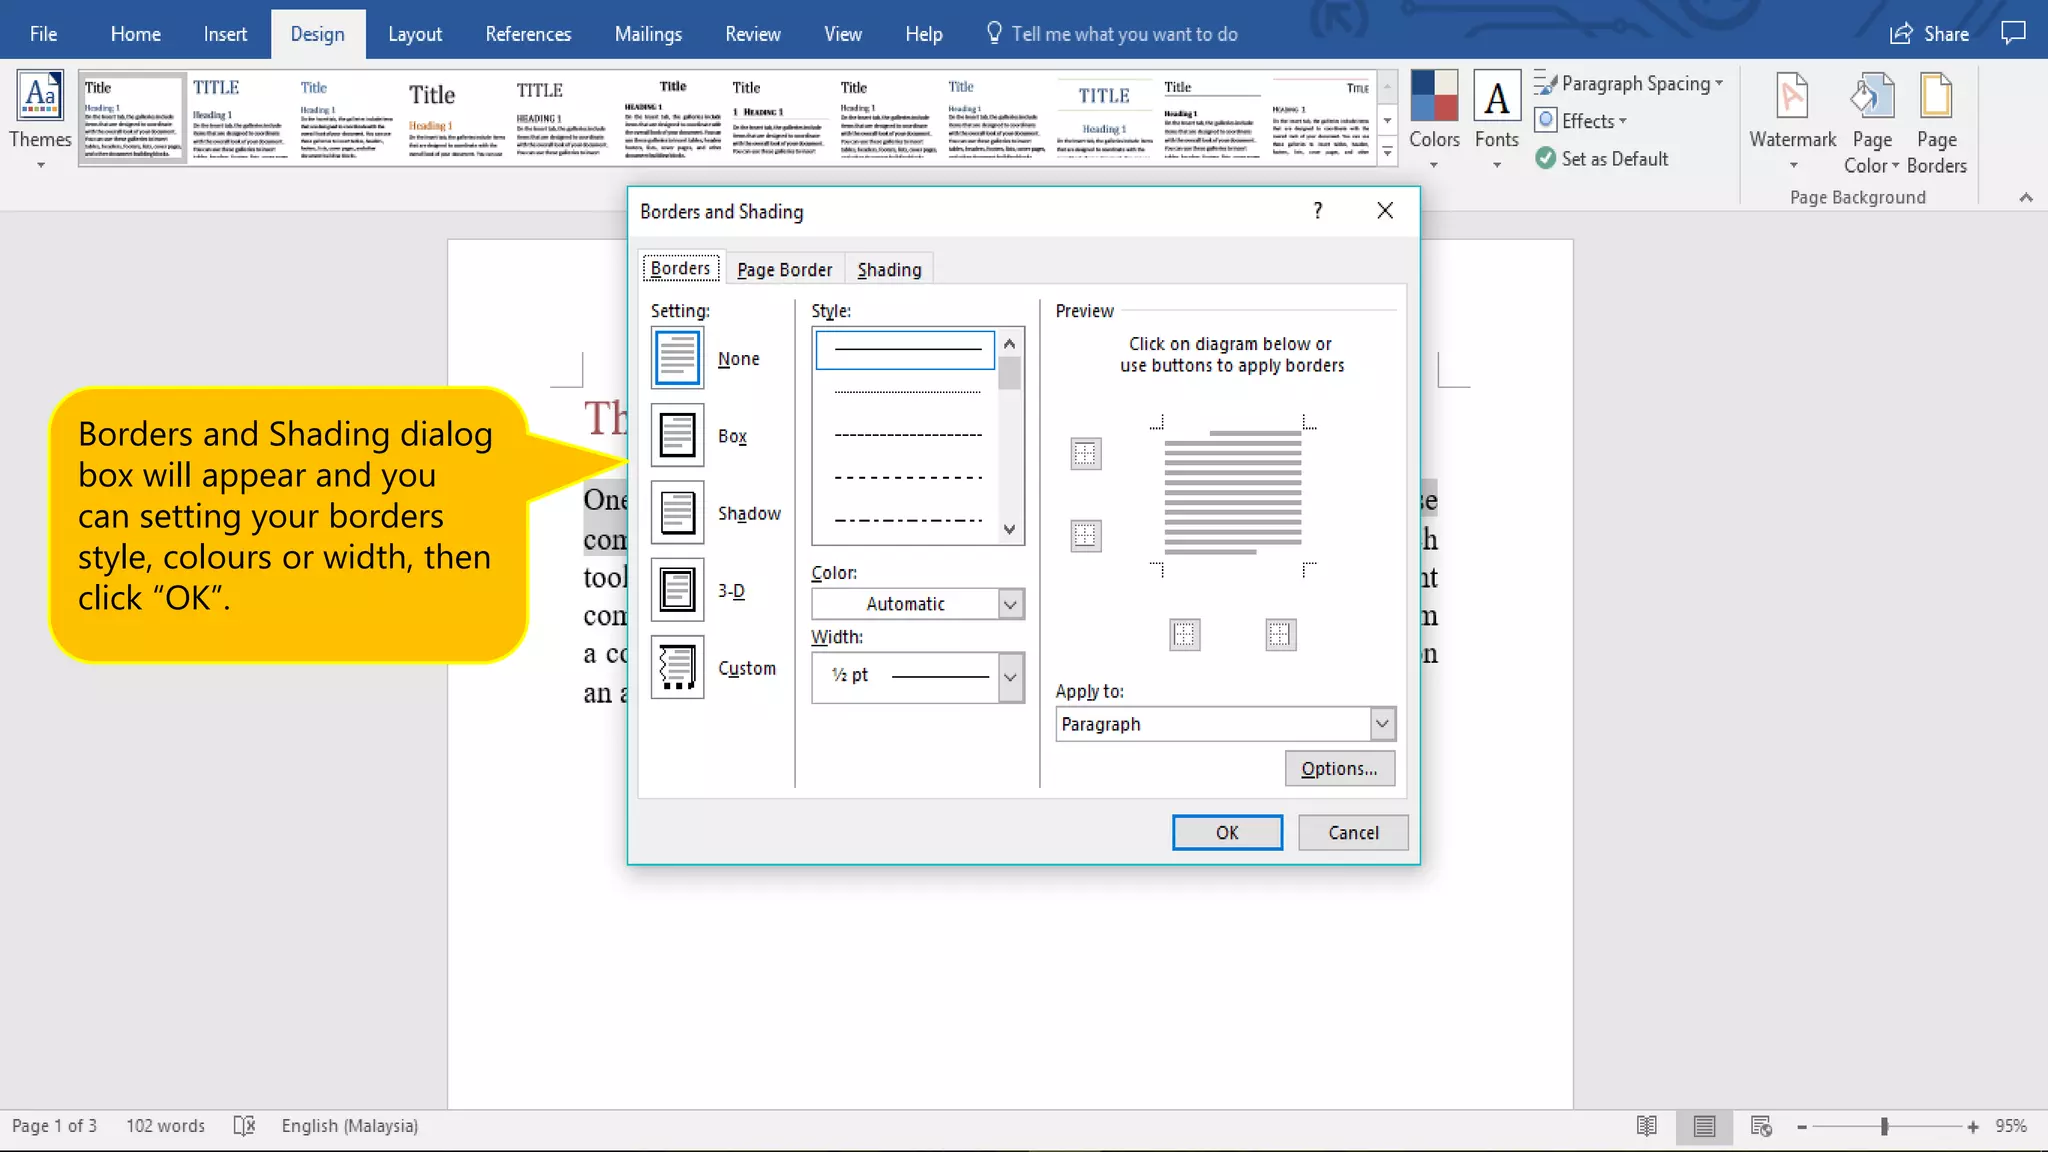This screenshot has height=1152, width=2048.
Task: Select the dotted line border style
Action: (x=907, y=393)
